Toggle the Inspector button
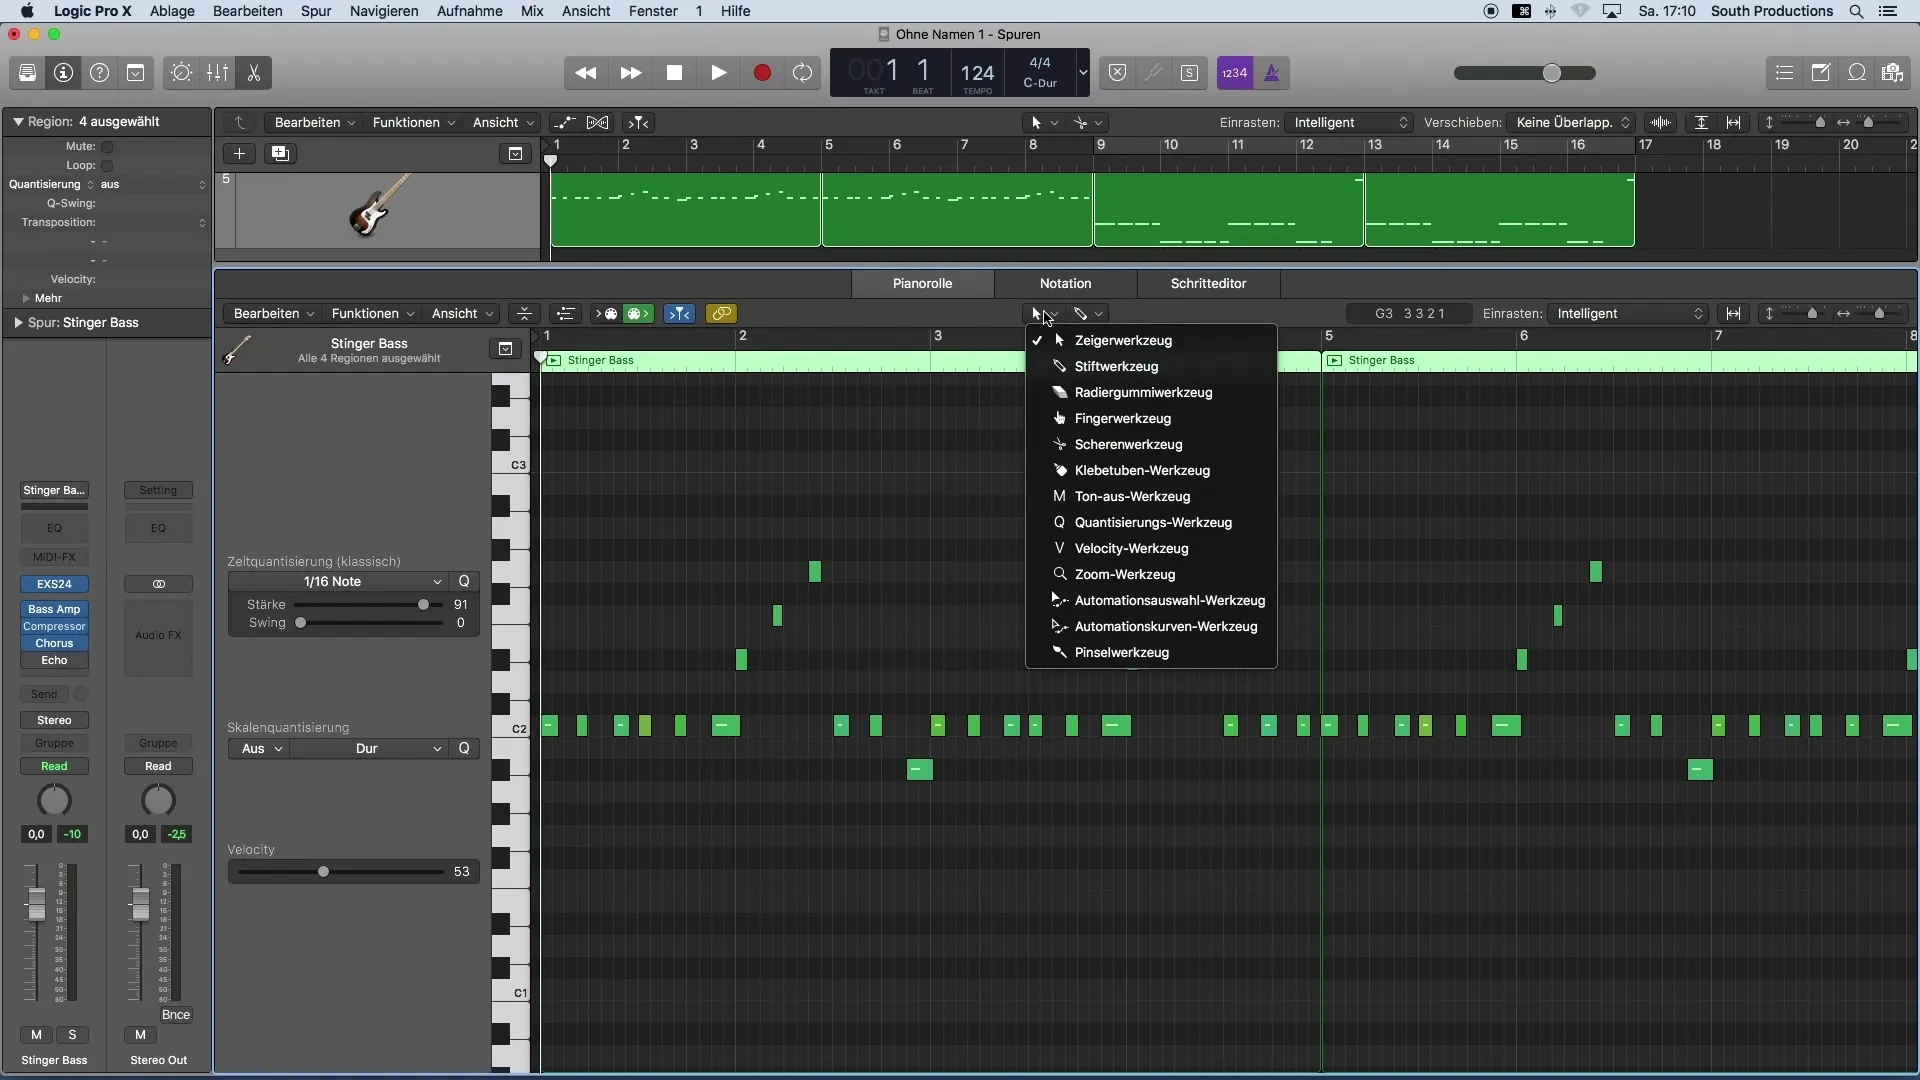Image resolution: width=1920 pixels, height=1080 pixels. pyautogui.click(x=64, y=73)
